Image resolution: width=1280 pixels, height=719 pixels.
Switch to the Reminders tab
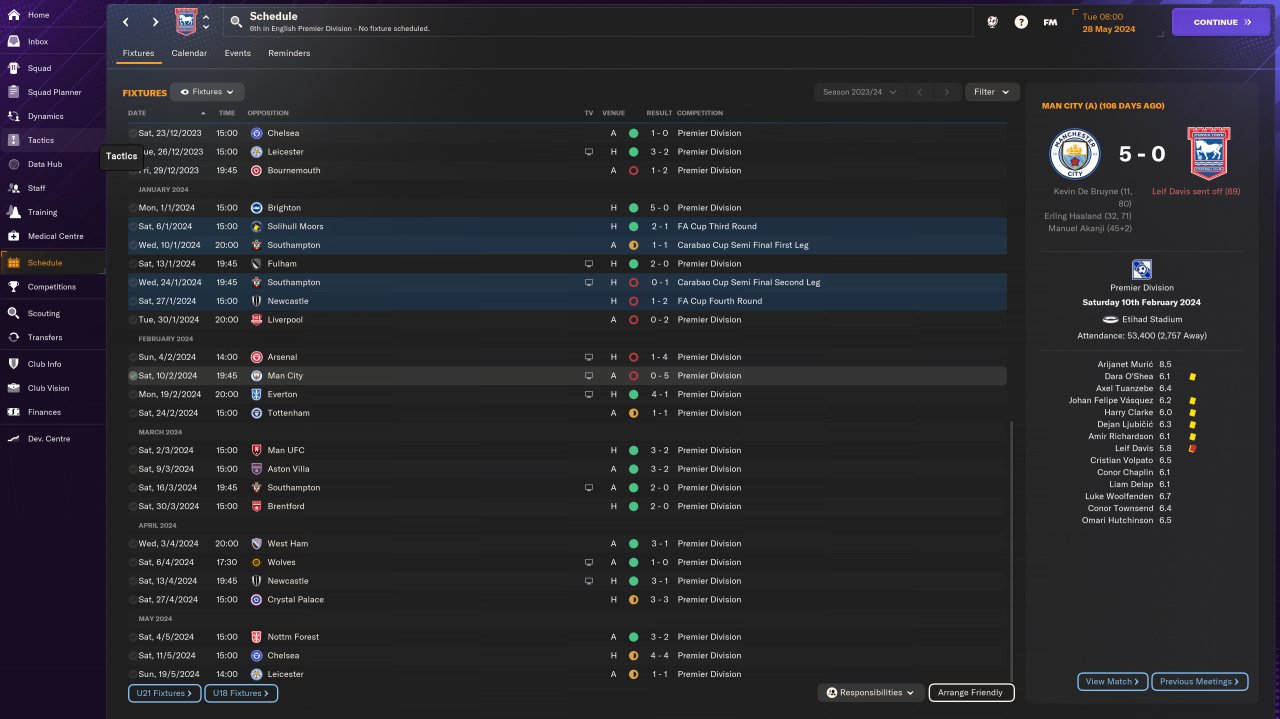point(289,53)
